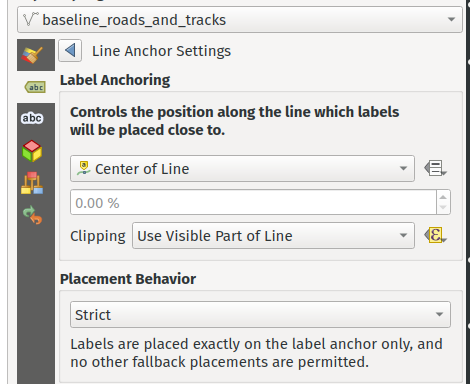Expand the baseline_roads_and_tracks layer dropdown

pos(240,20)
